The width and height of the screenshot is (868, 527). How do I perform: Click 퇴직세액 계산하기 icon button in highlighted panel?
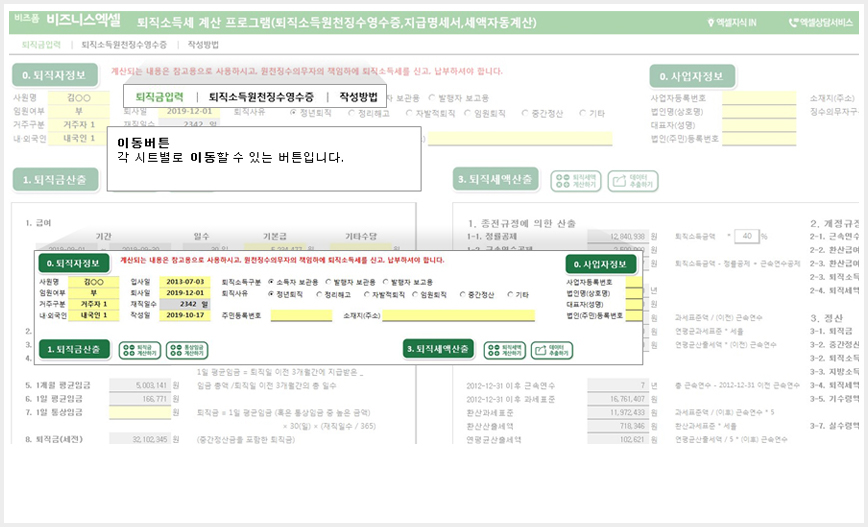(505, 350)
